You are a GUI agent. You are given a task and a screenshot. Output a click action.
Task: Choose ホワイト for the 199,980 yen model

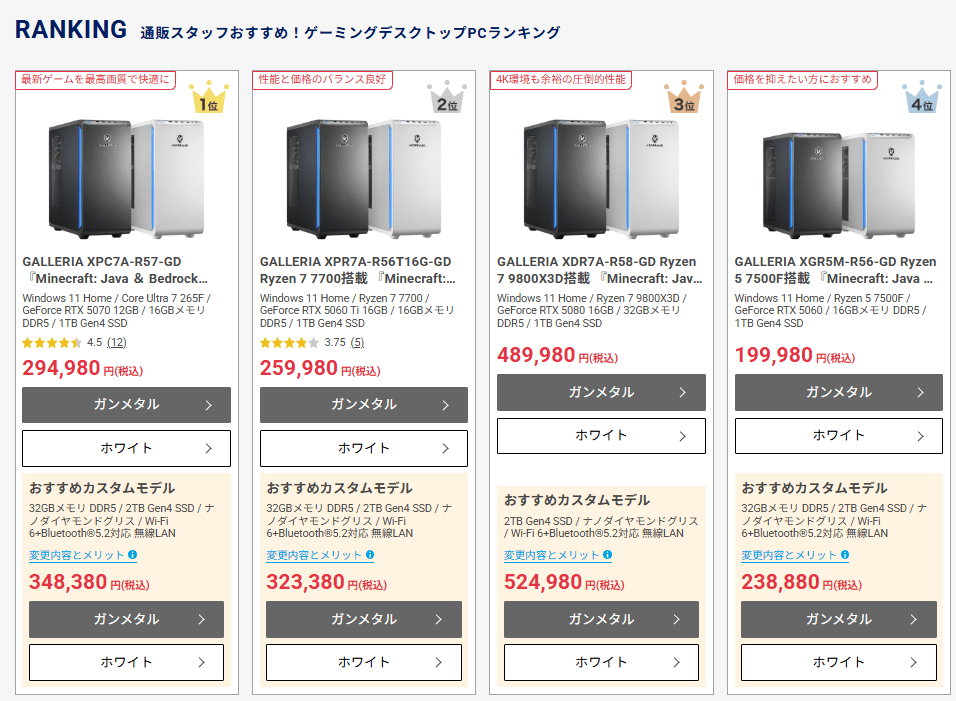(839, 436)
